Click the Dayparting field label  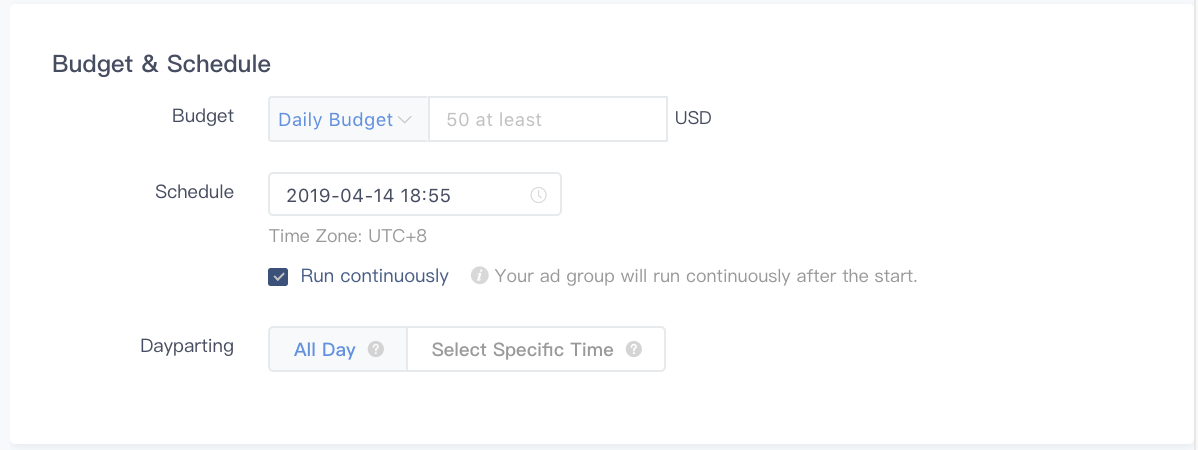click(x=187, y=346)
